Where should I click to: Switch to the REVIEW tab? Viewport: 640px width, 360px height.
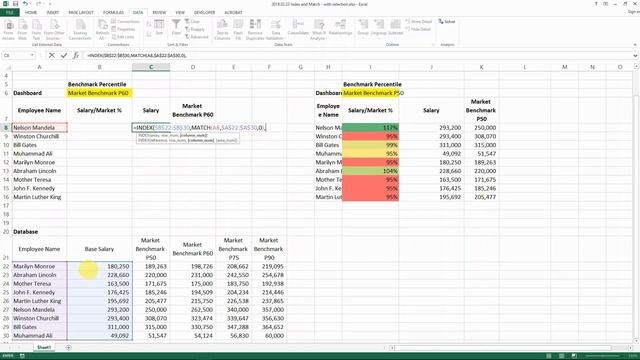159,12
